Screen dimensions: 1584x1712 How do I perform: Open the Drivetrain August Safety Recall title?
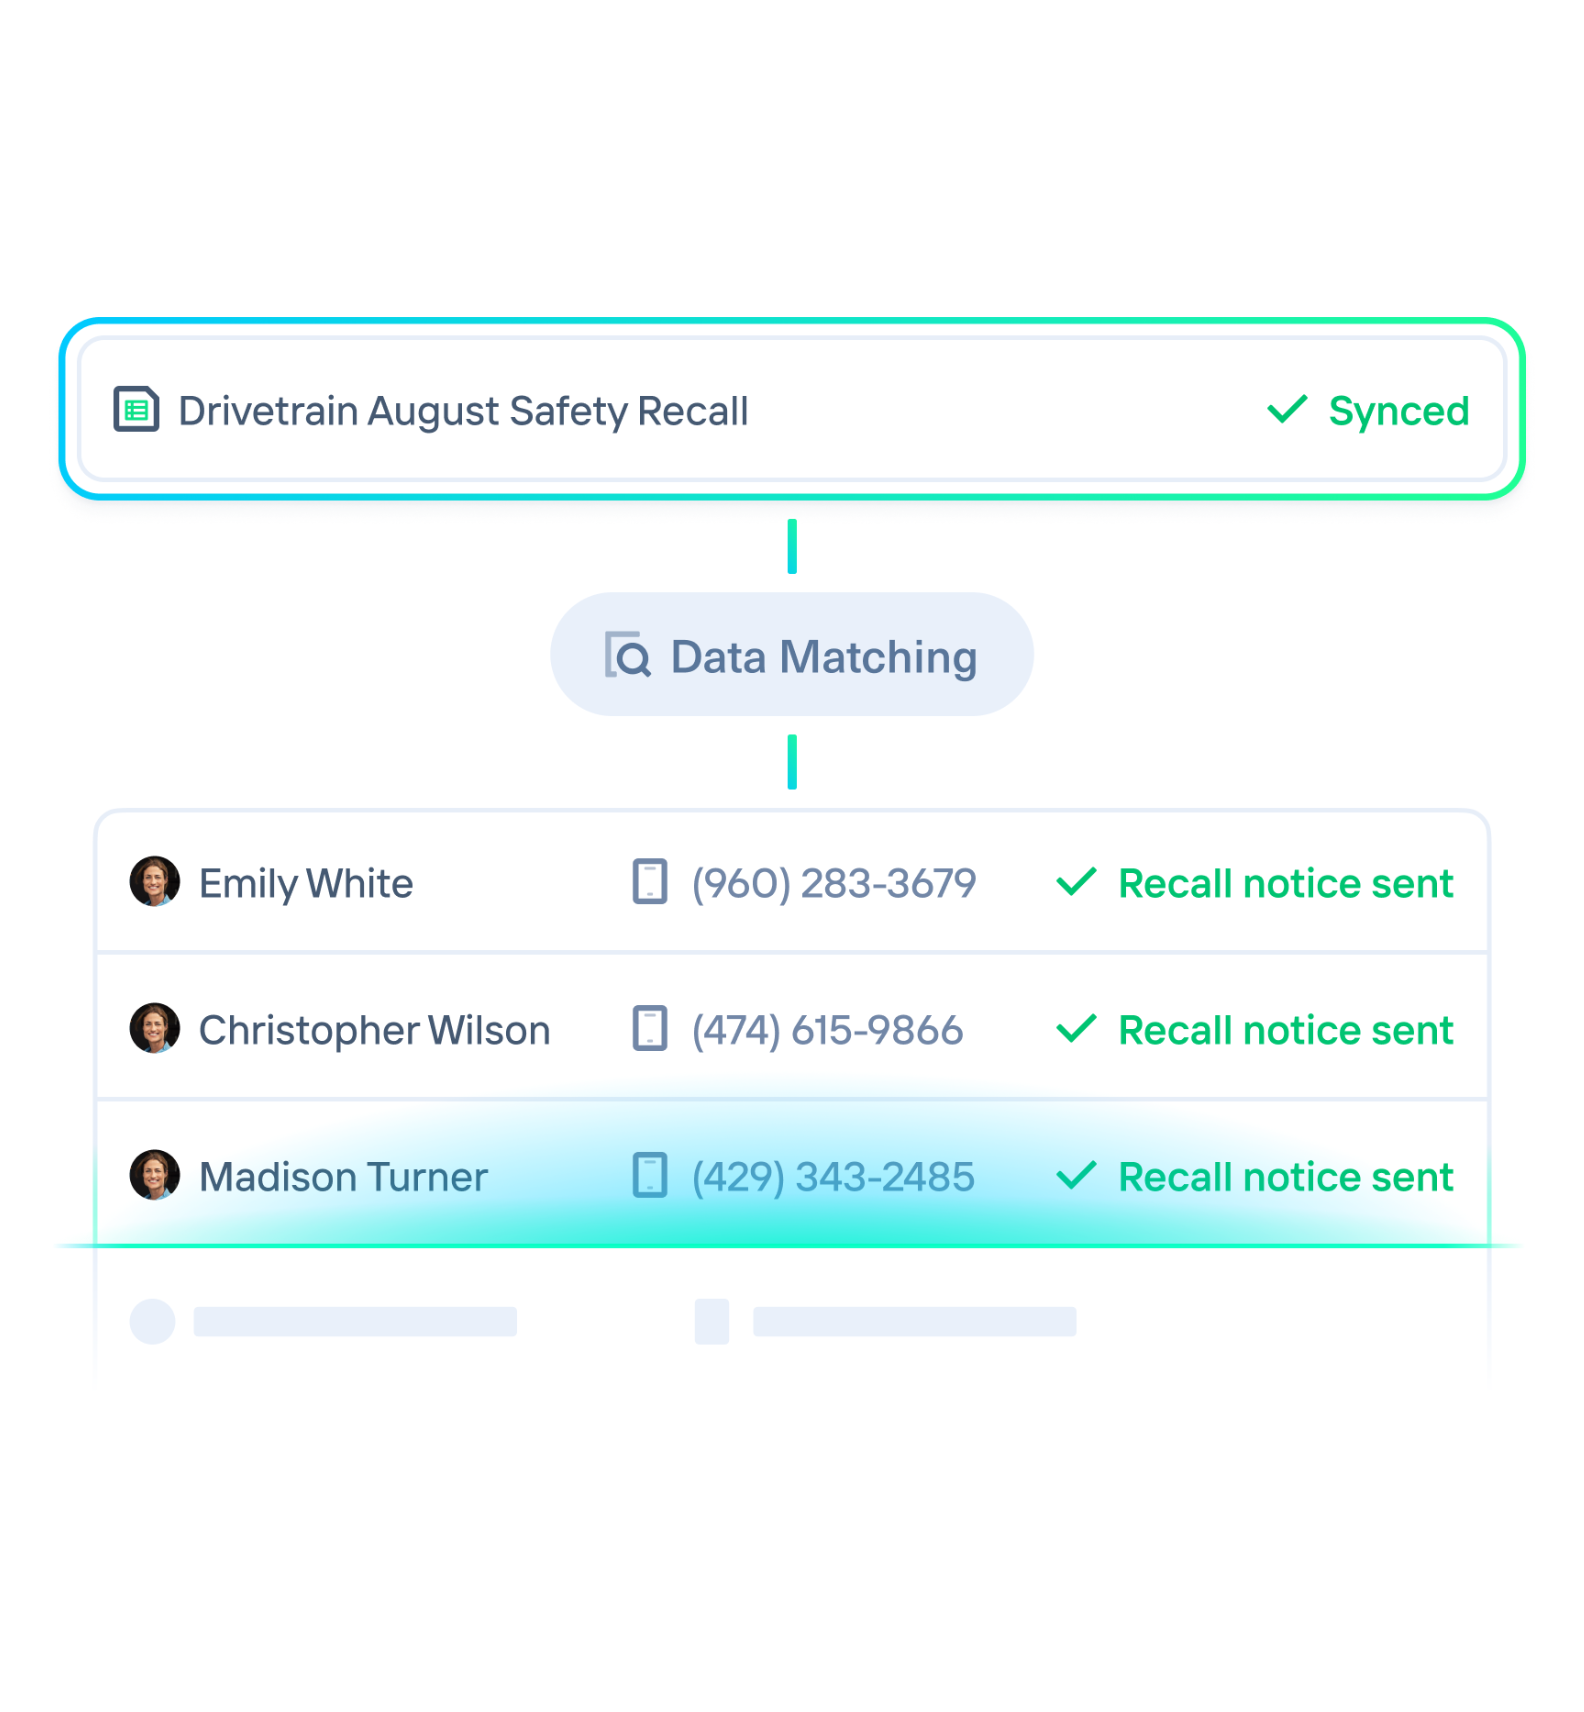(463, 411)
